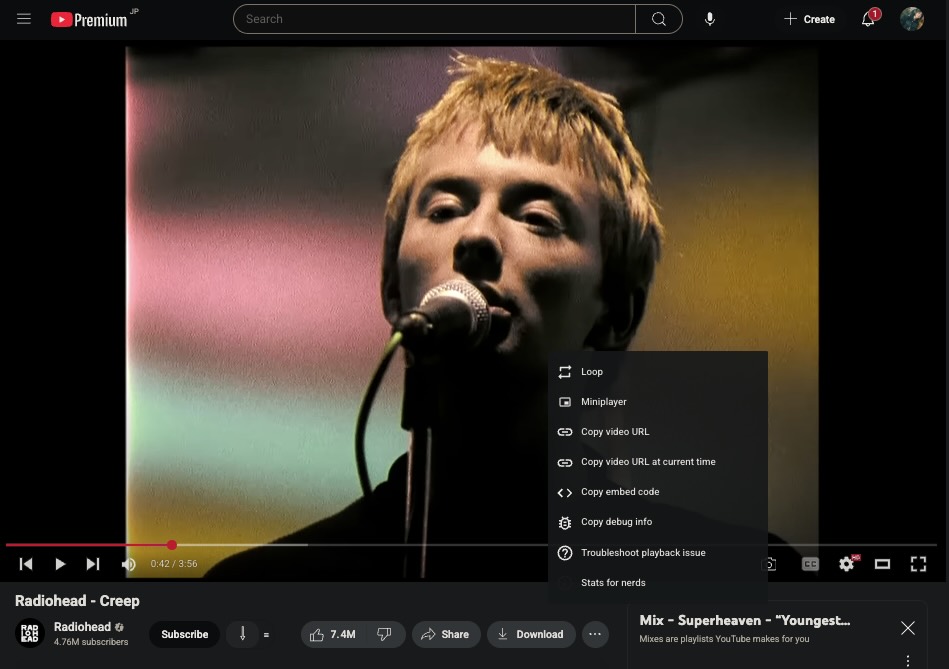Switch to theater mode
The image size is (949, 669).
(x=882, y=564)
